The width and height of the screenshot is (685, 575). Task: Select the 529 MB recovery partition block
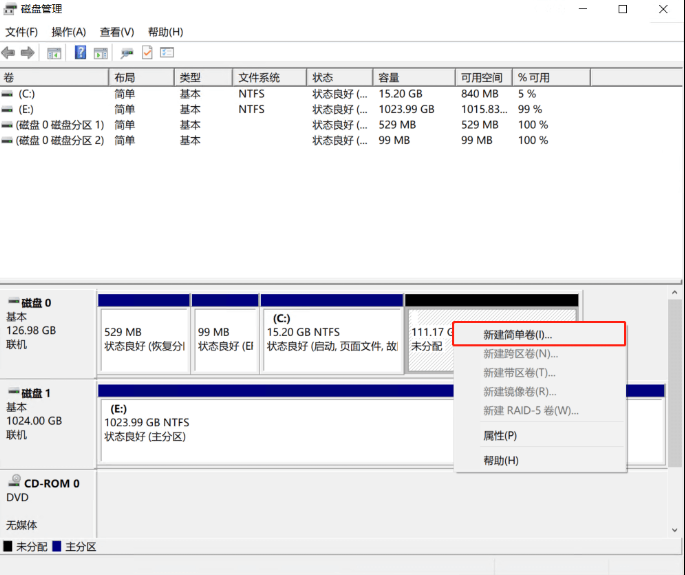143,339
